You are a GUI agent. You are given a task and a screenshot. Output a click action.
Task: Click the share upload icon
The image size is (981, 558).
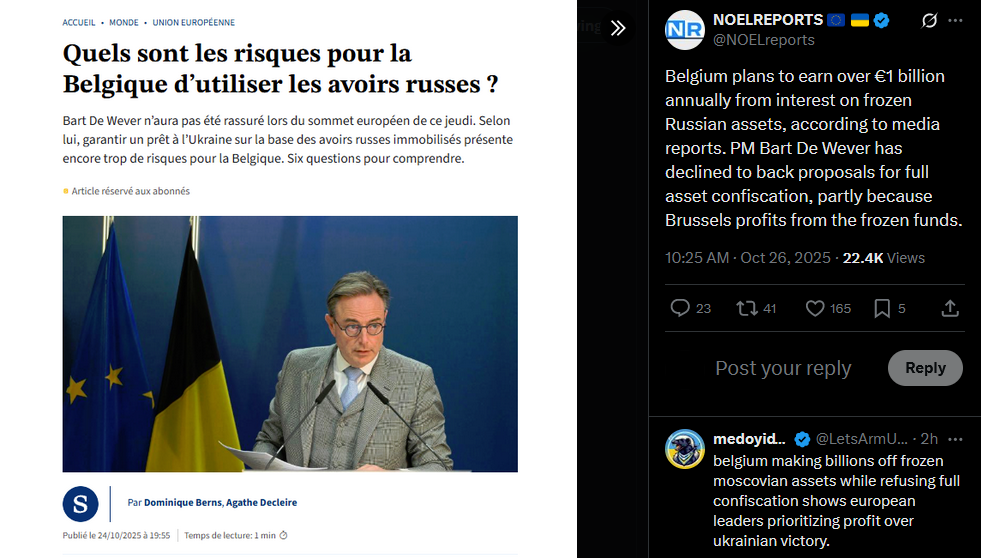click(950, 308)
